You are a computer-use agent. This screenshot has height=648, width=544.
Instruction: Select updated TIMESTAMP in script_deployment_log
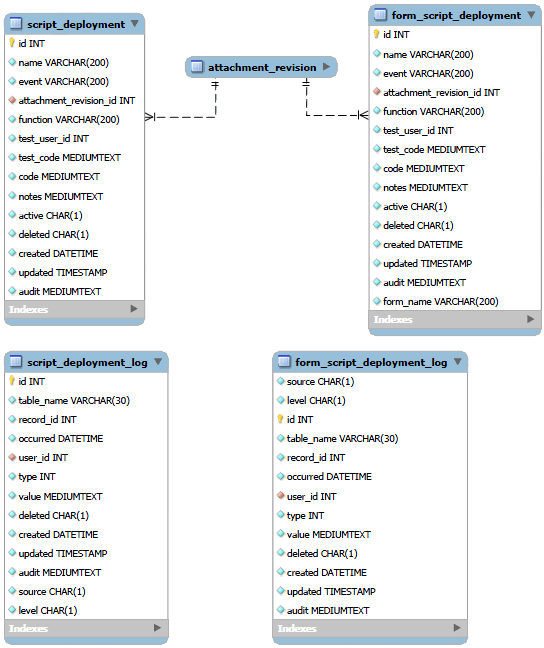pyautogui.click(x=63, y=553)
